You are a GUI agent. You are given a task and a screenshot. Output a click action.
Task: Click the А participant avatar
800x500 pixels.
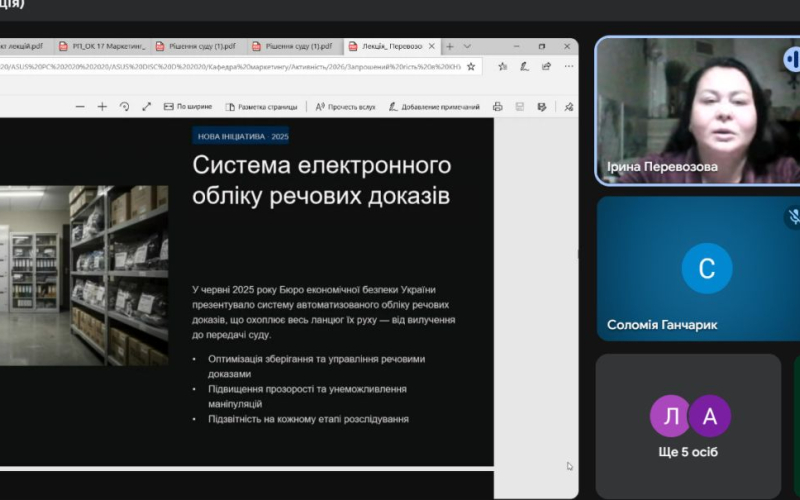710,416
